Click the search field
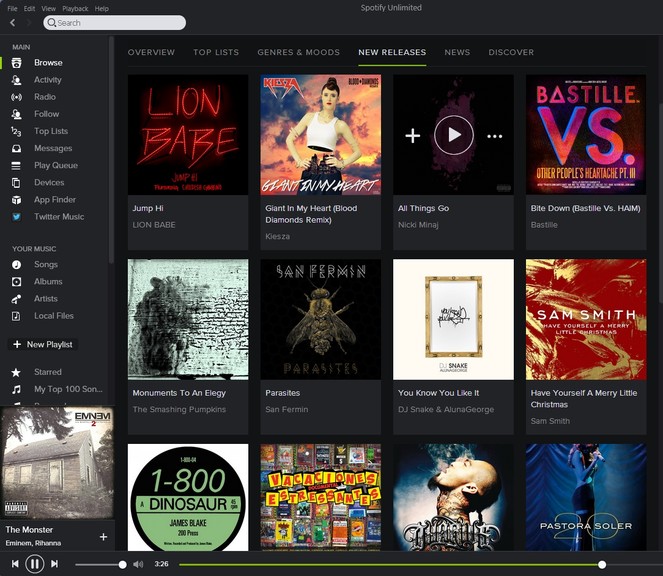 (x=115, y=23)
